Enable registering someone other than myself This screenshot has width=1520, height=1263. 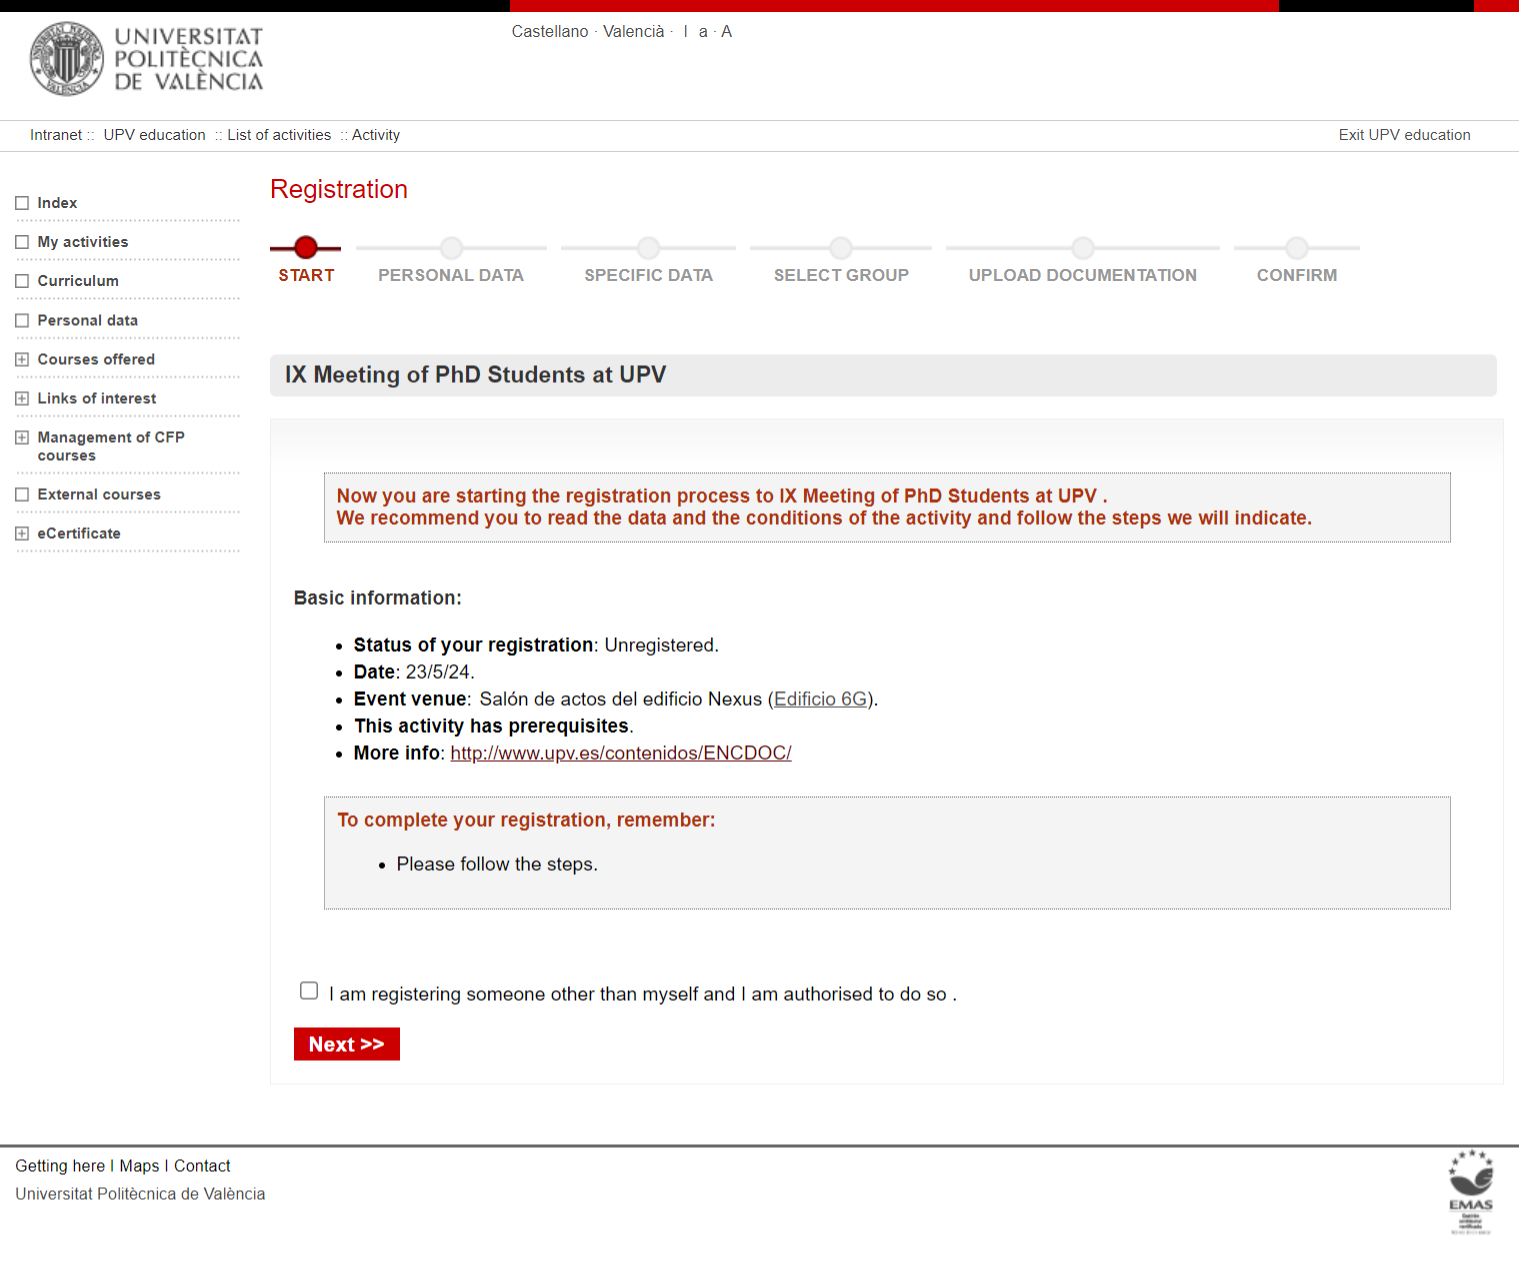[x=308, y=990]
